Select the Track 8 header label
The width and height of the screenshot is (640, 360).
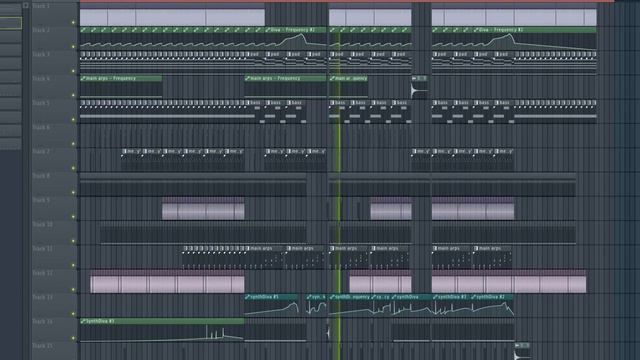pos(41,176)
